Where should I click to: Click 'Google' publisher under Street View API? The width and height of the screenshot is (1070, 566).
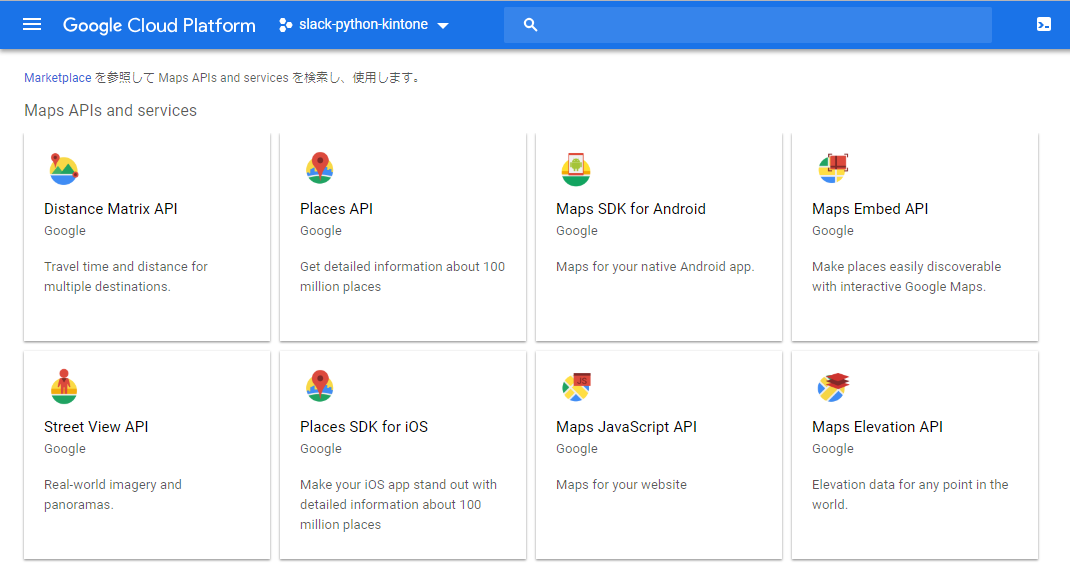(x=65, y=449)
